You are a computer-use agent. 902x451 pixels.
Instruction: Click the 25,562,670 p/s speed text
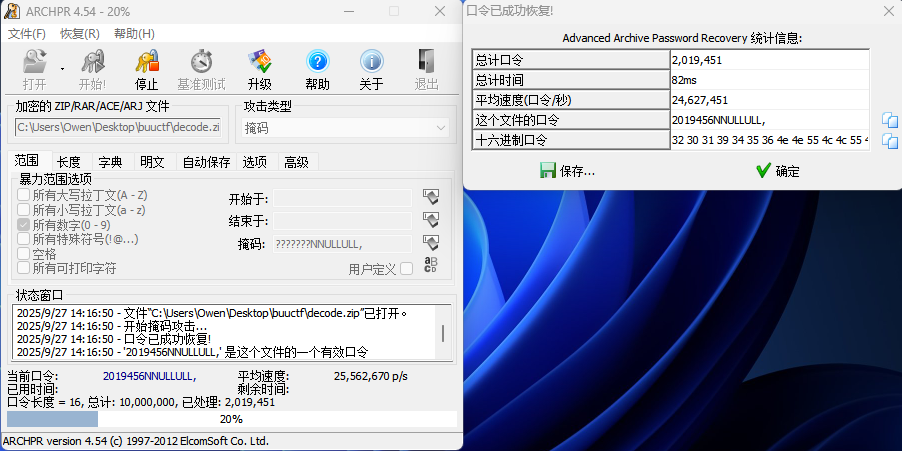coord(370,376)
